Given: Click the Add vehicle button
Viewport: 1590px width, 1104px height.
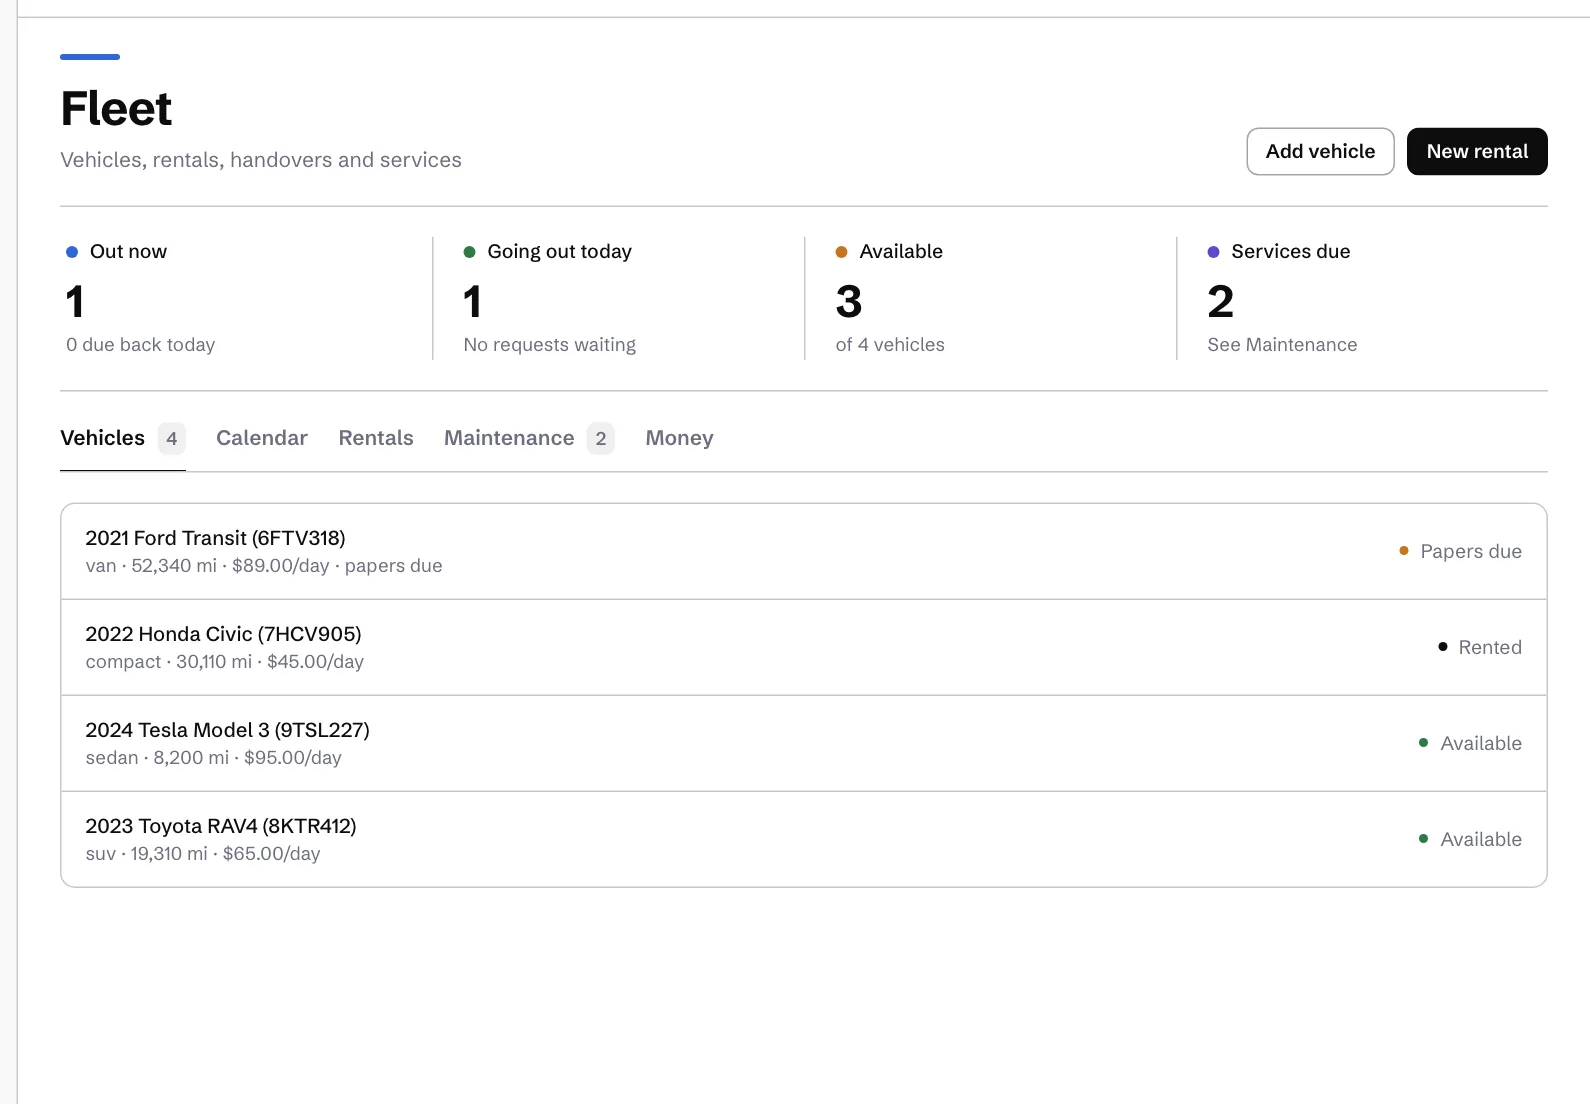Looking at the screenshot, I should point(1320,151).
